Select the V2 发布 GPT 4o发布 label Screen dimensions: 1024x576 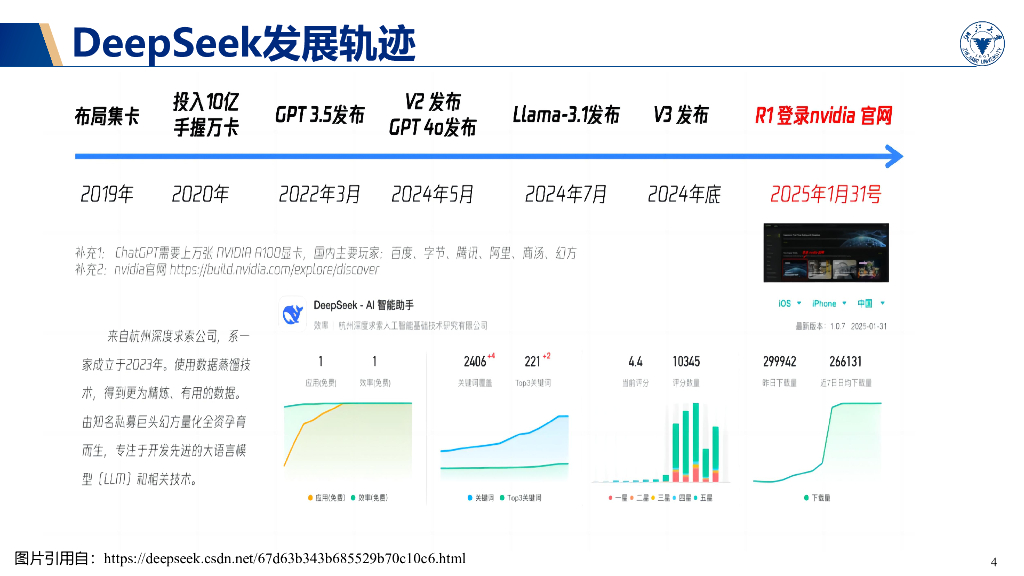[x=432, y=114]
